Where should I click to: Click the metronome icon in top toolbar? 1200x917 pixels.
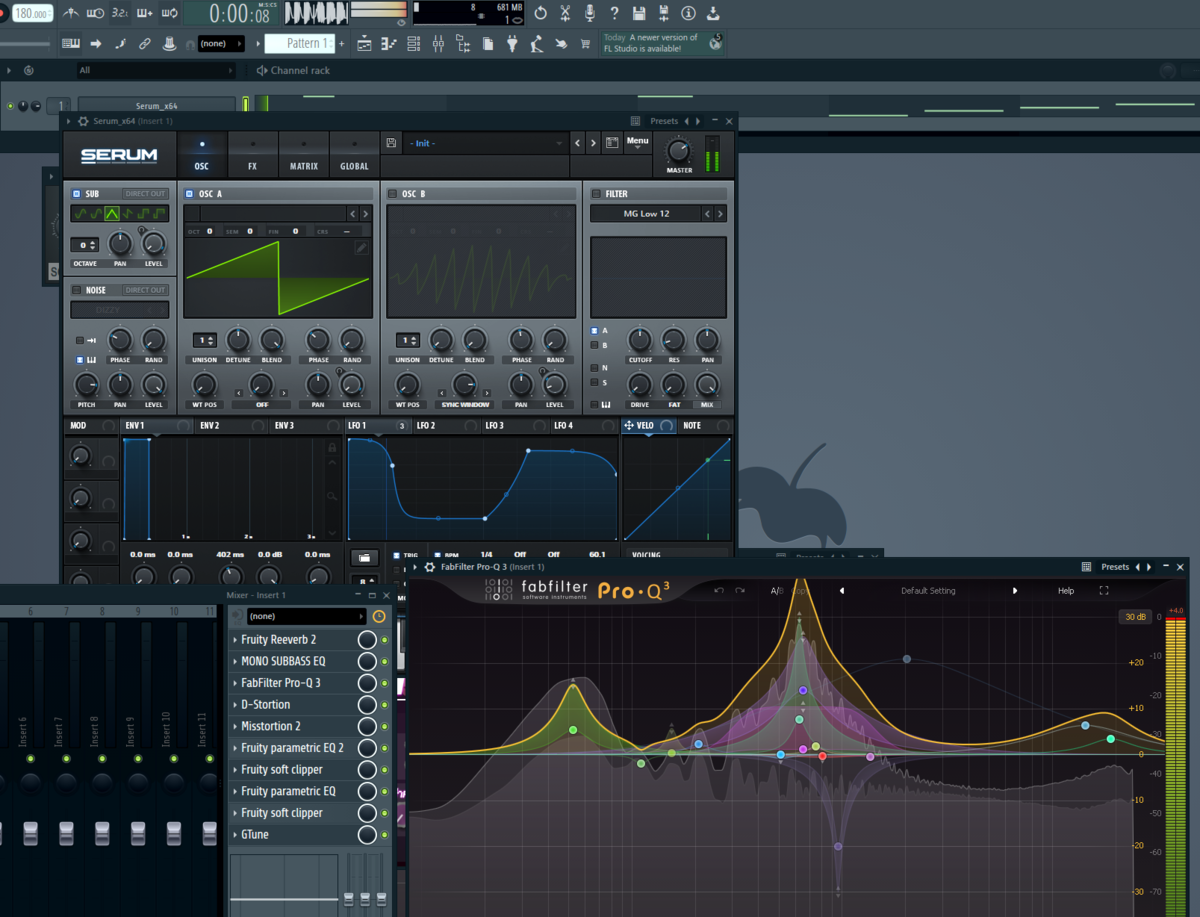pos(71,13)
